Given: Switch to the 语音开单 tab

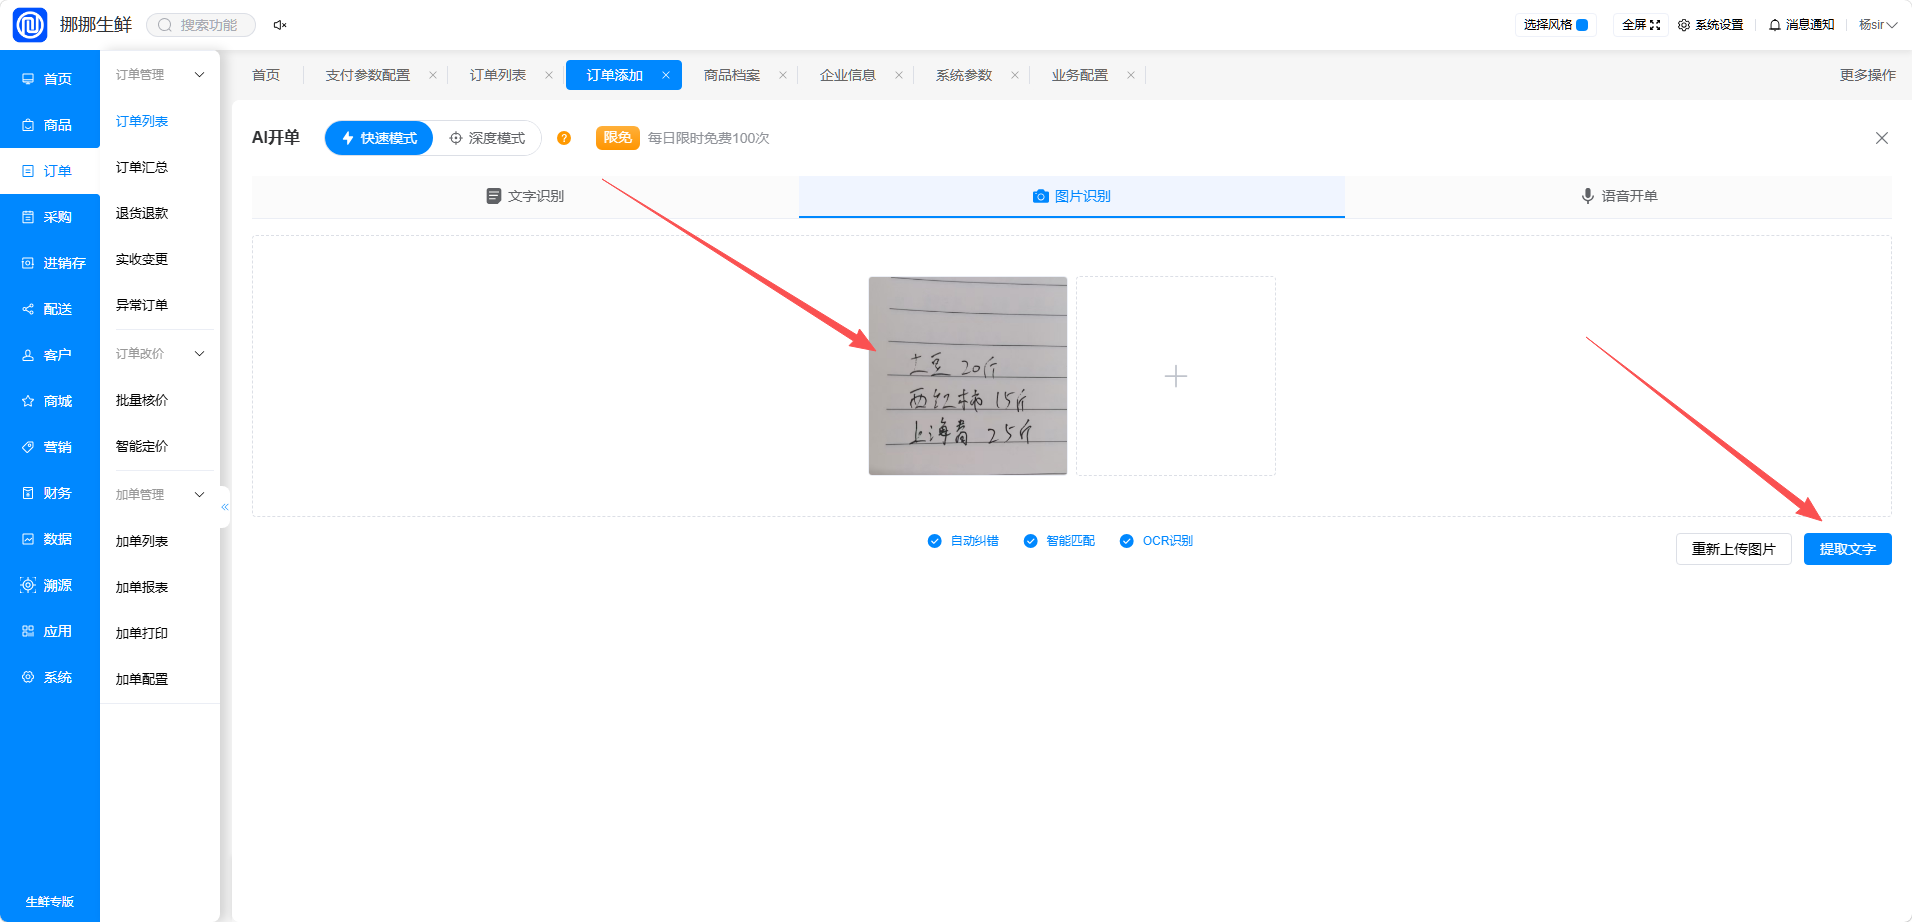Looking at the screenshot, I should point(1618,196).
